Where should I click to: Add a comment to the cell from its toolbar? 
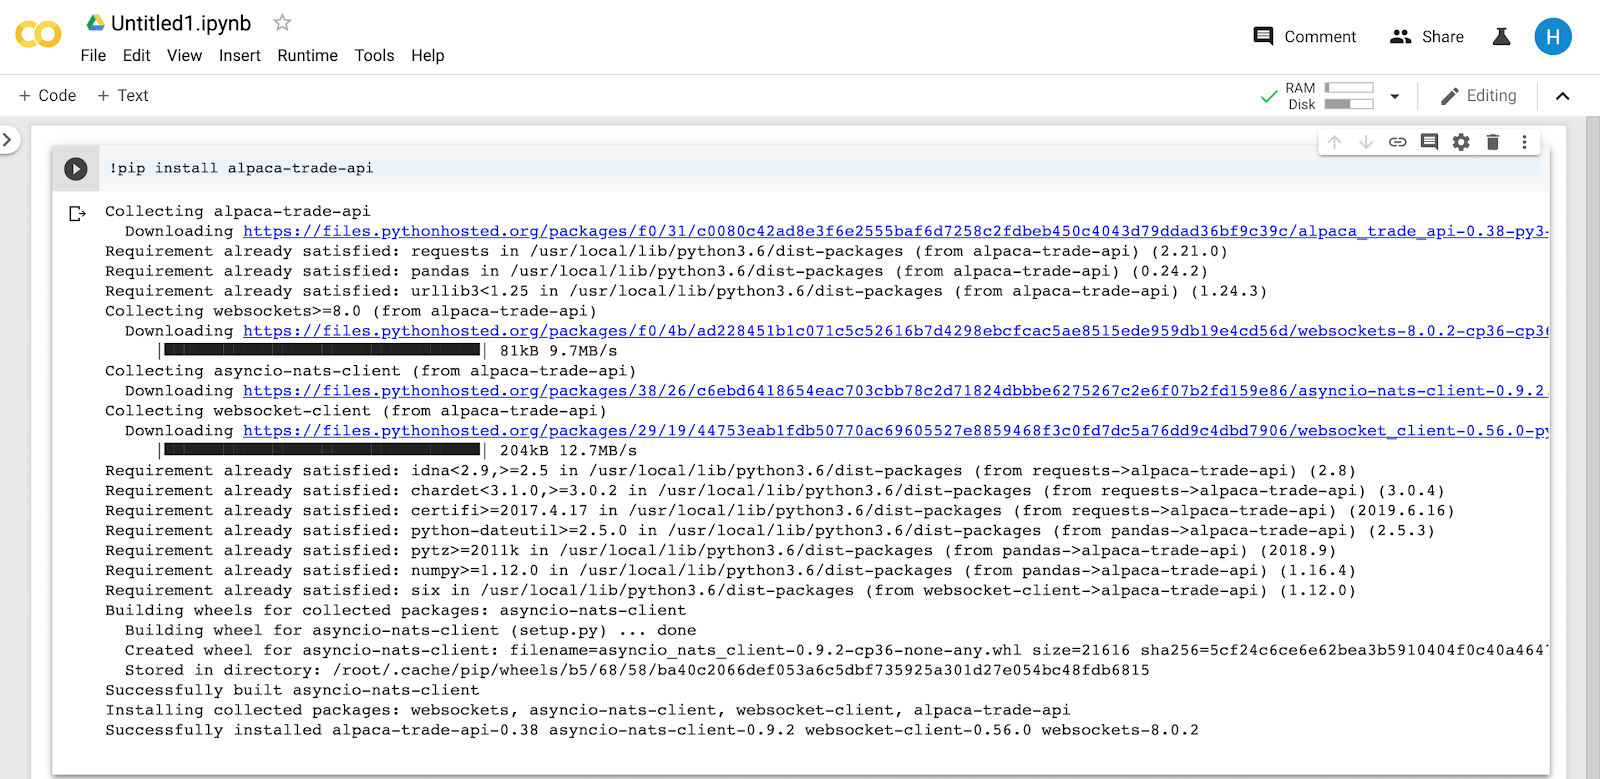[x=1429, y=142]
